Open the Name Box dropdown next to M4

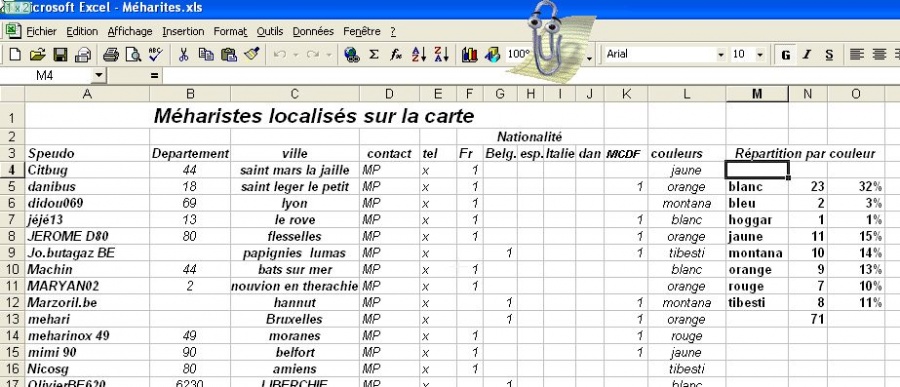99,75
